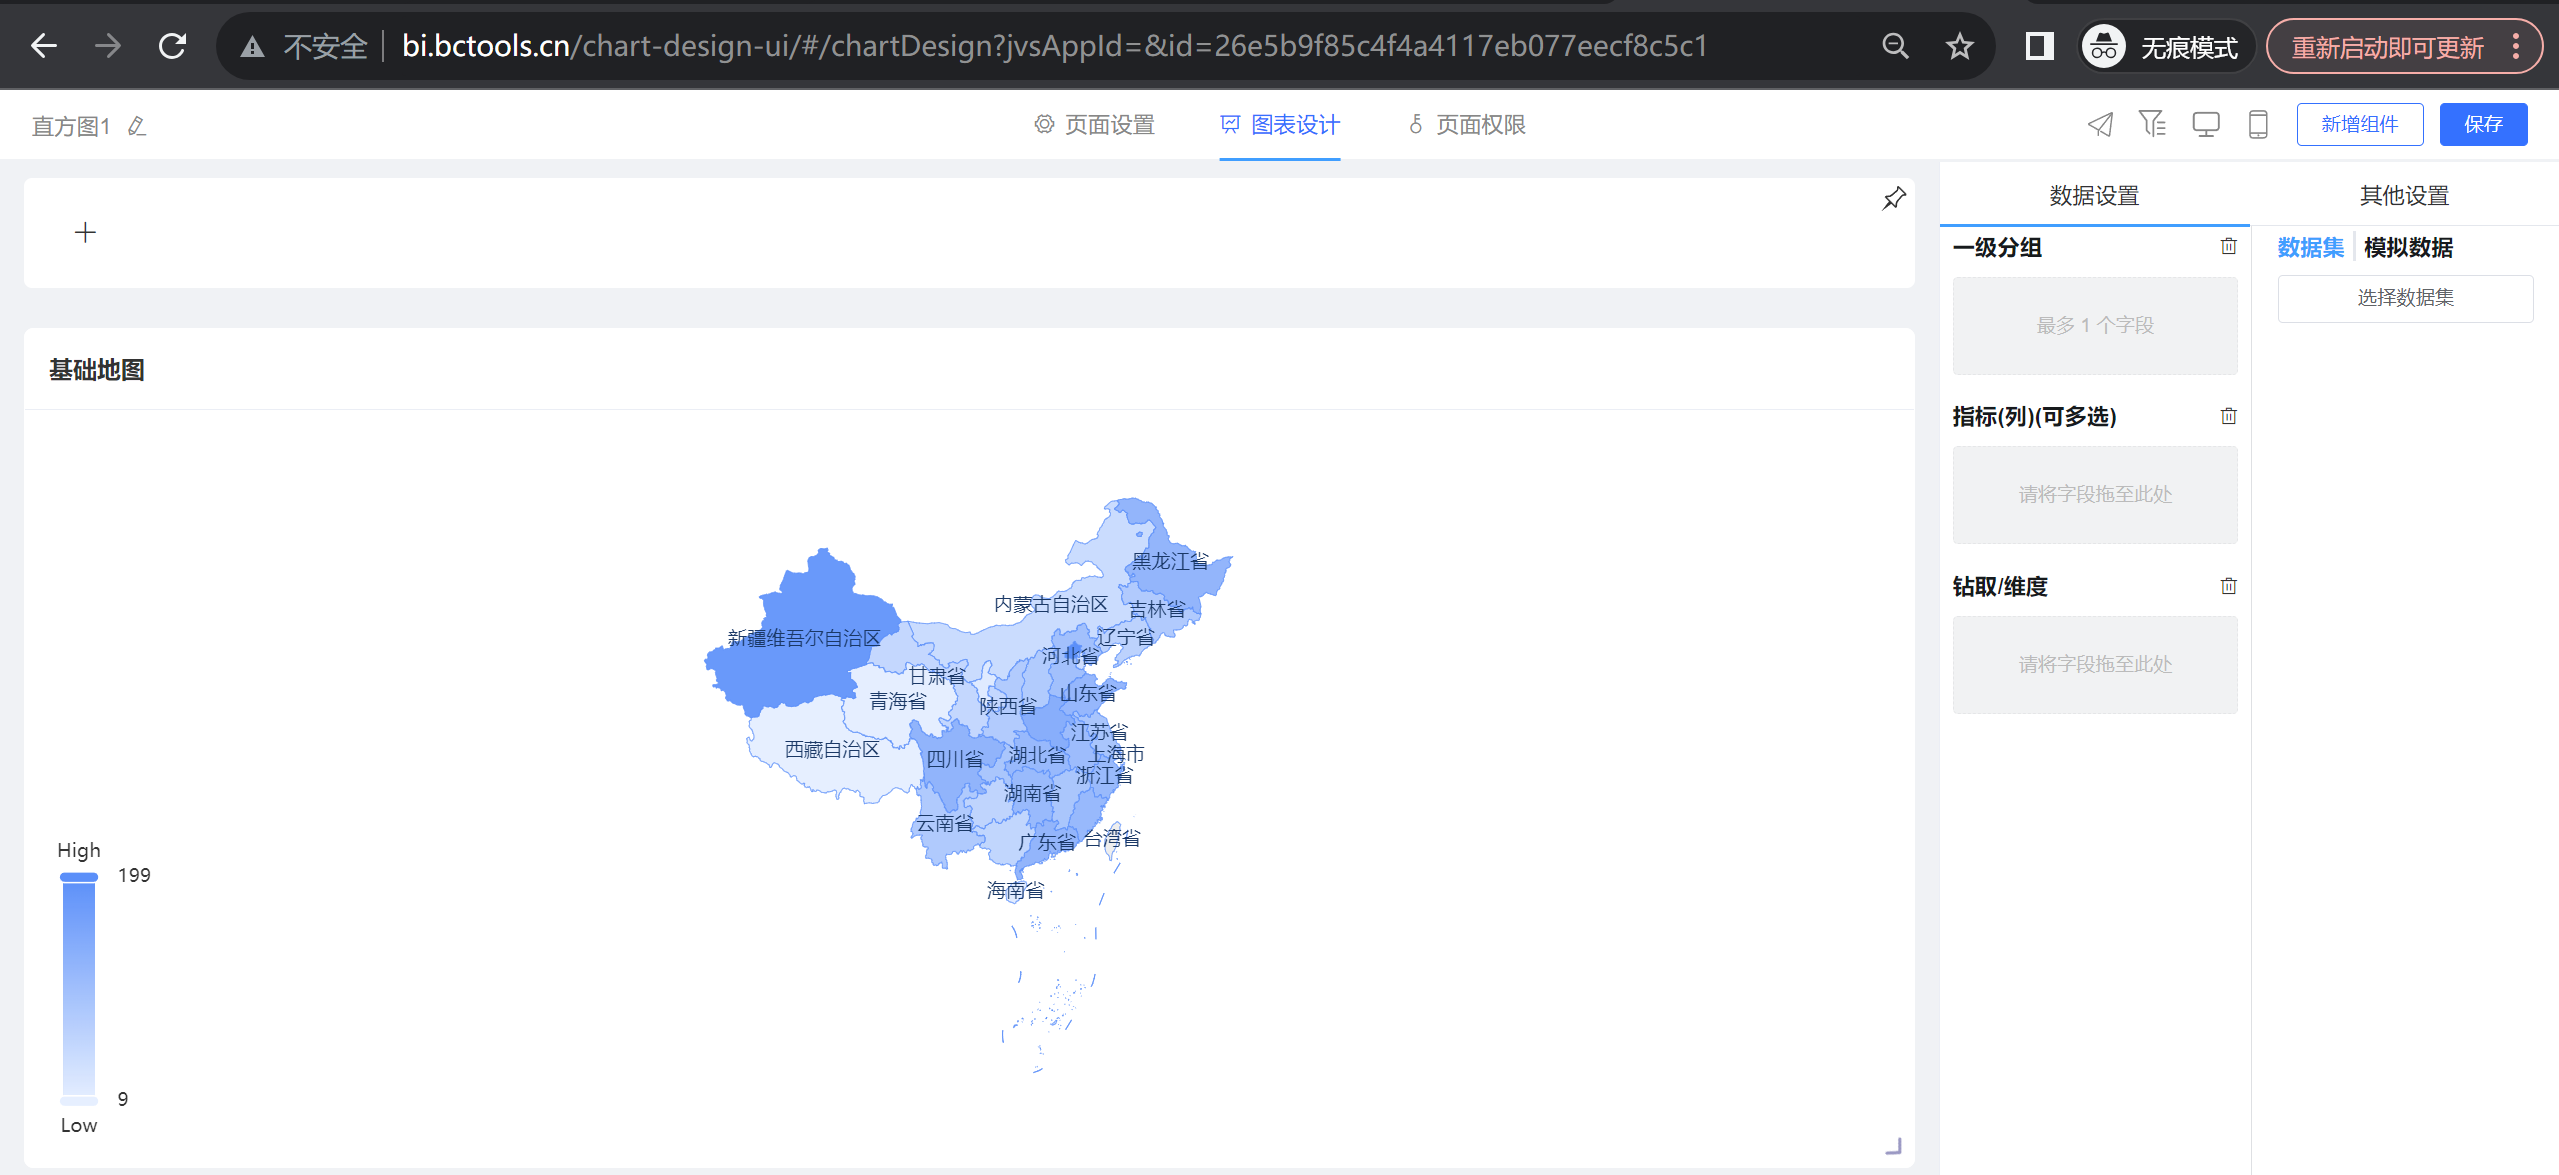
Task: Click the paper plane publish icon
Action: point(2100,125)
